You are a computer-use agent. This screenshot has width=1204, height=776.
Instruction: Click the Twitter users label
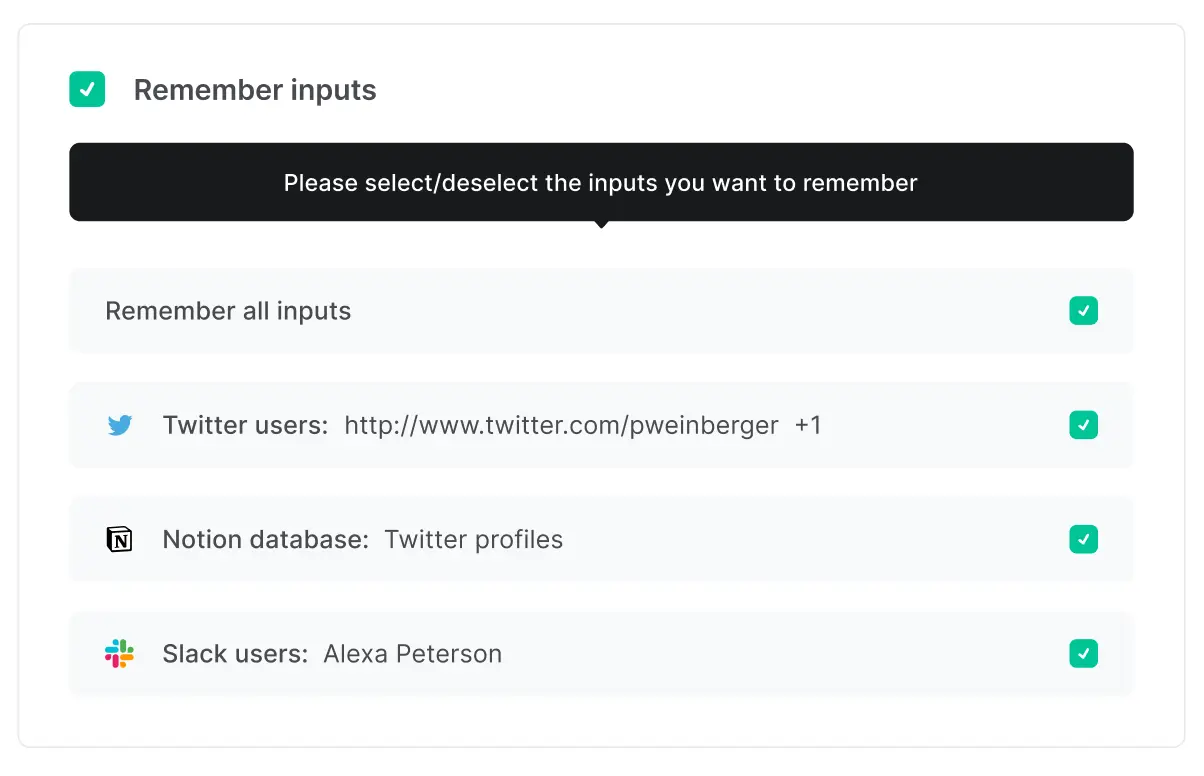(x=245, y=426)
